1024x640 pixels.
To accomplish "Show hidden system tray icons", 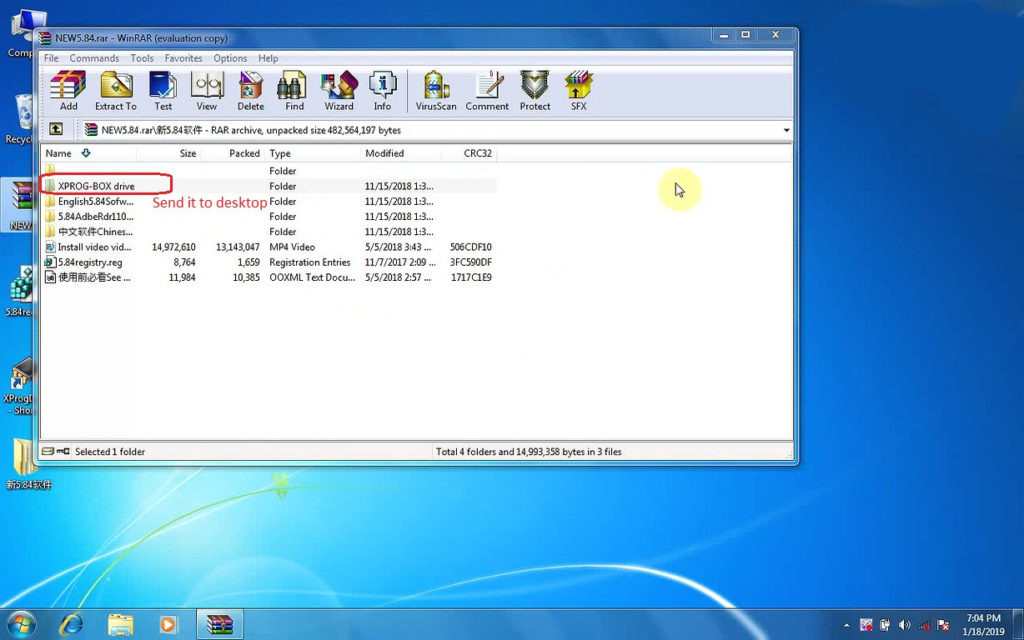I will coord(847,625).
